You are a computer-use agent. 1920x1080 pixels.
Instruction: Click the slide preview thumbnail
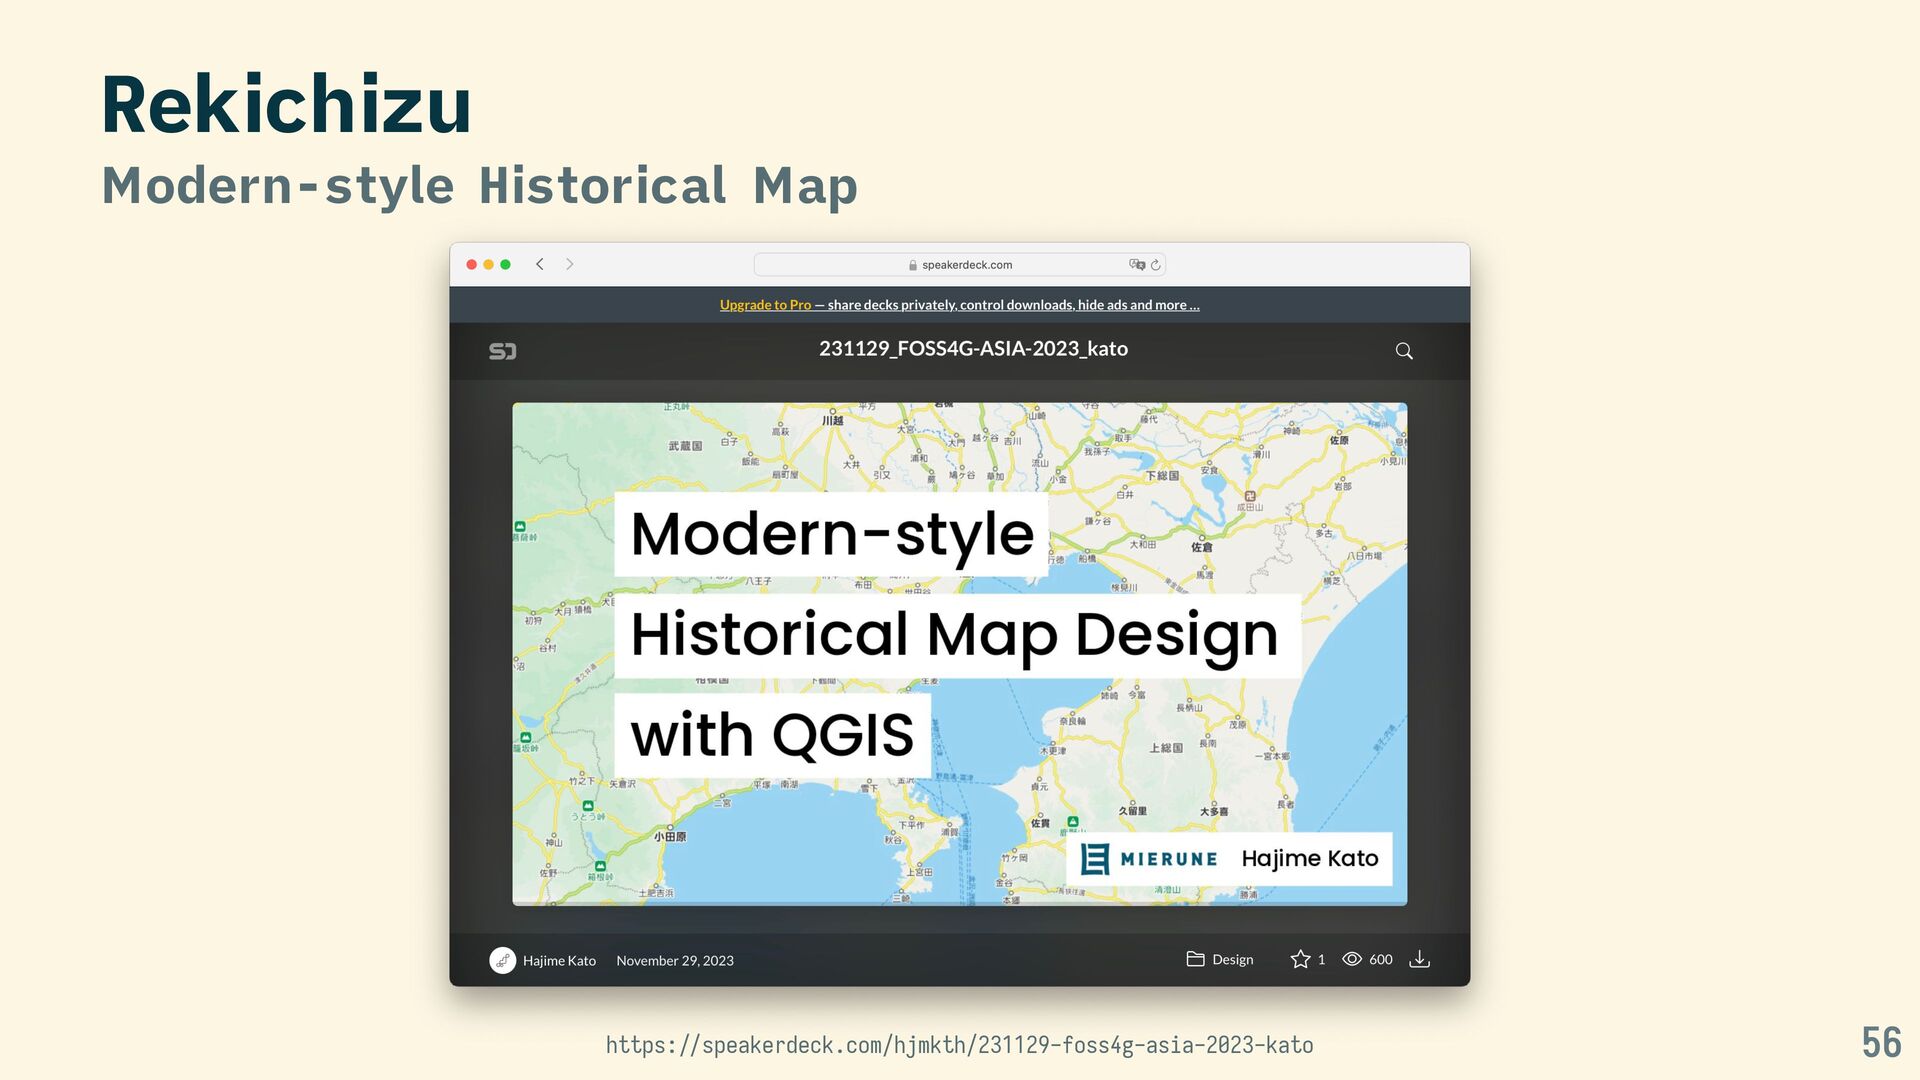point(959,654)
